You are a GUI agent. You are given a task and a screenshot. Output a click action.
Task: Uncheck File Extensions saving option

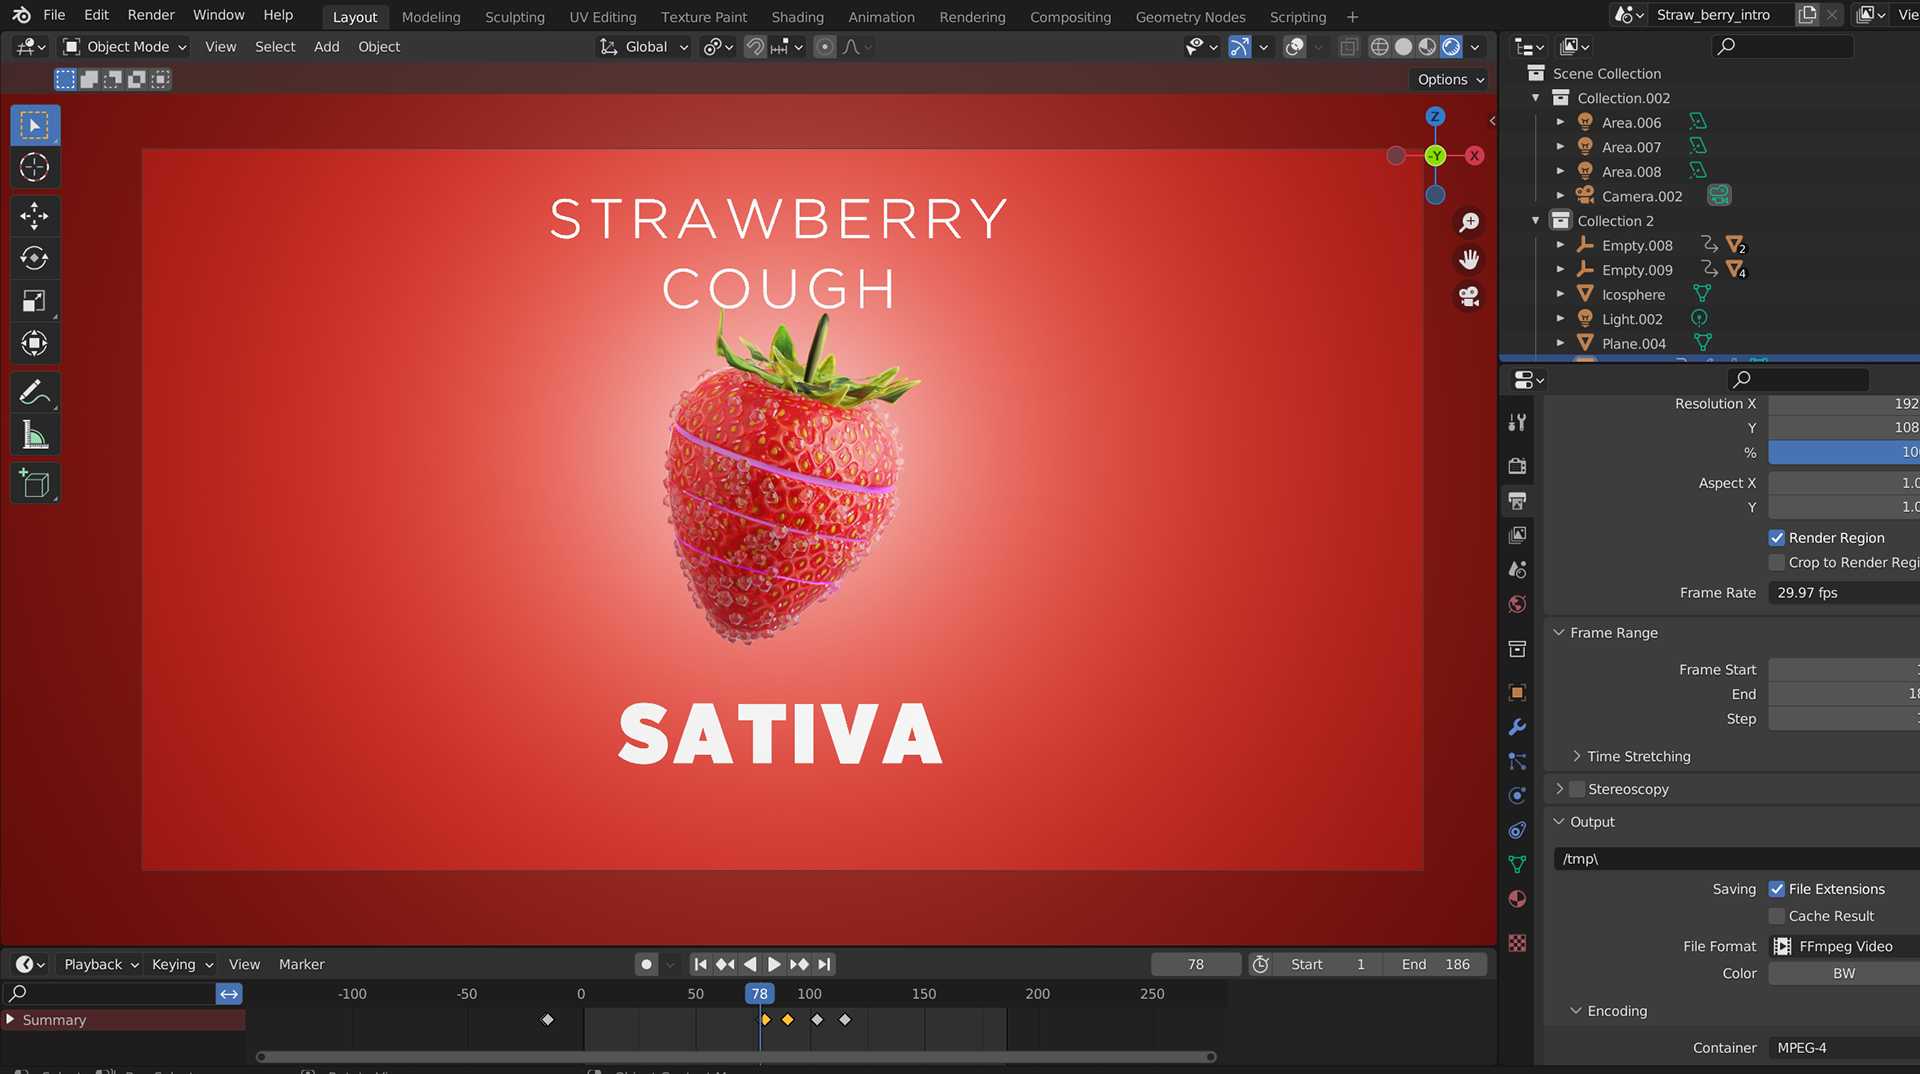click(1776, 889)
